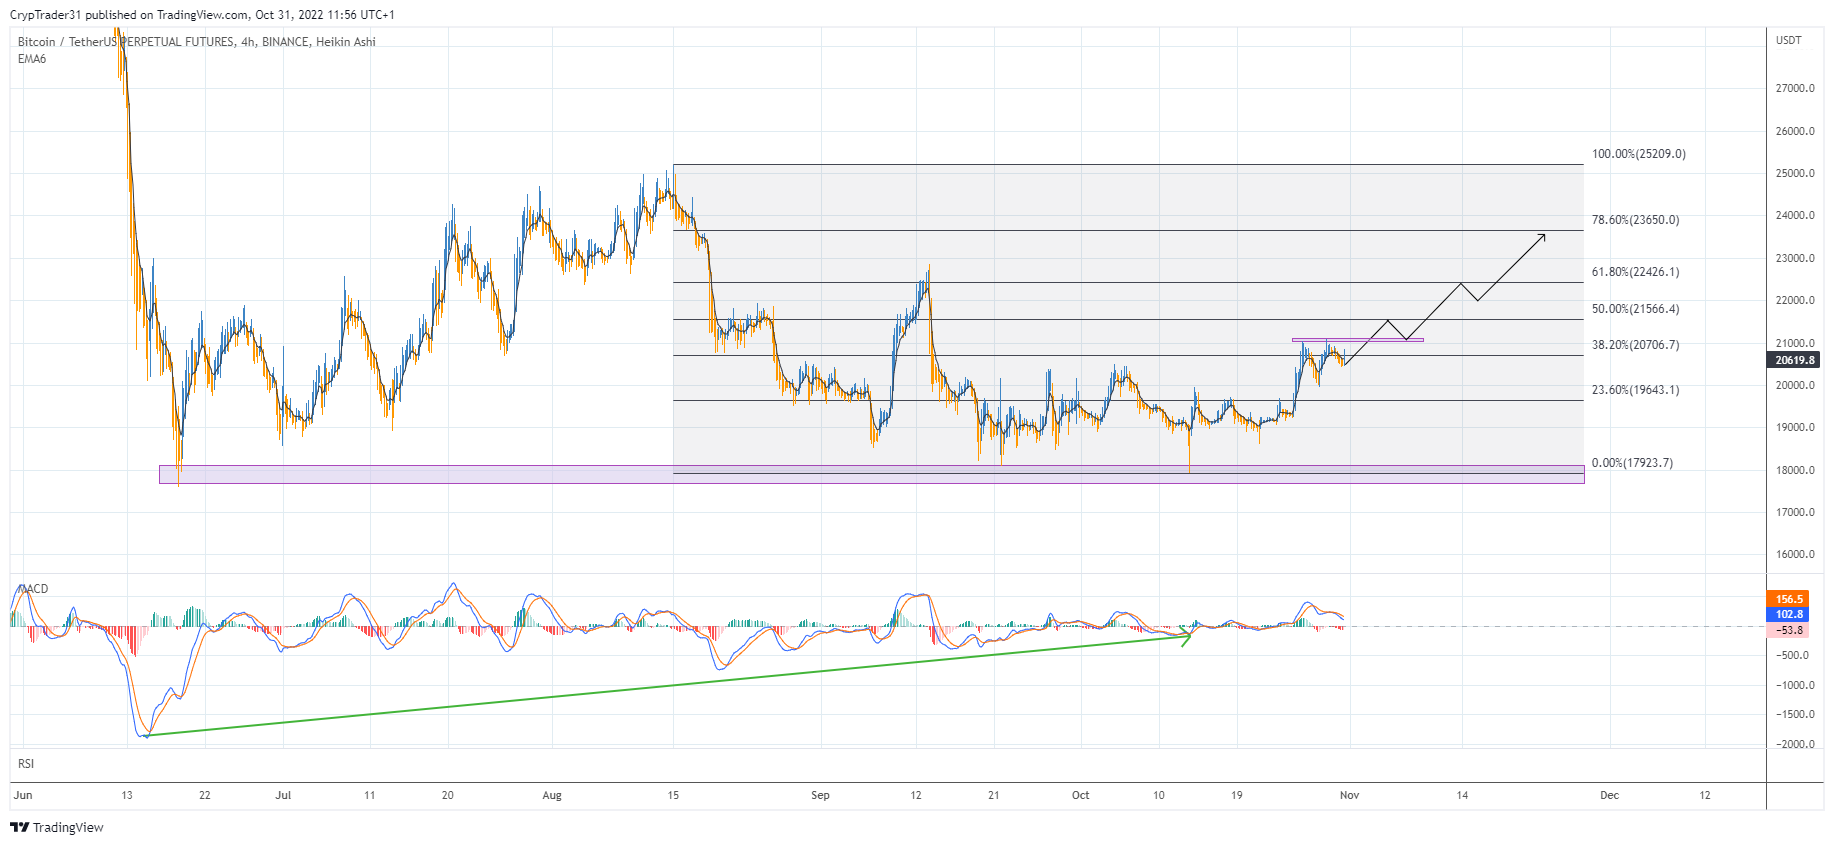Viewport: 1834px width, 845px height.
Task: Click the 16000.0 price axis label
Action: pyautogui.click(x=1795, y=554)
